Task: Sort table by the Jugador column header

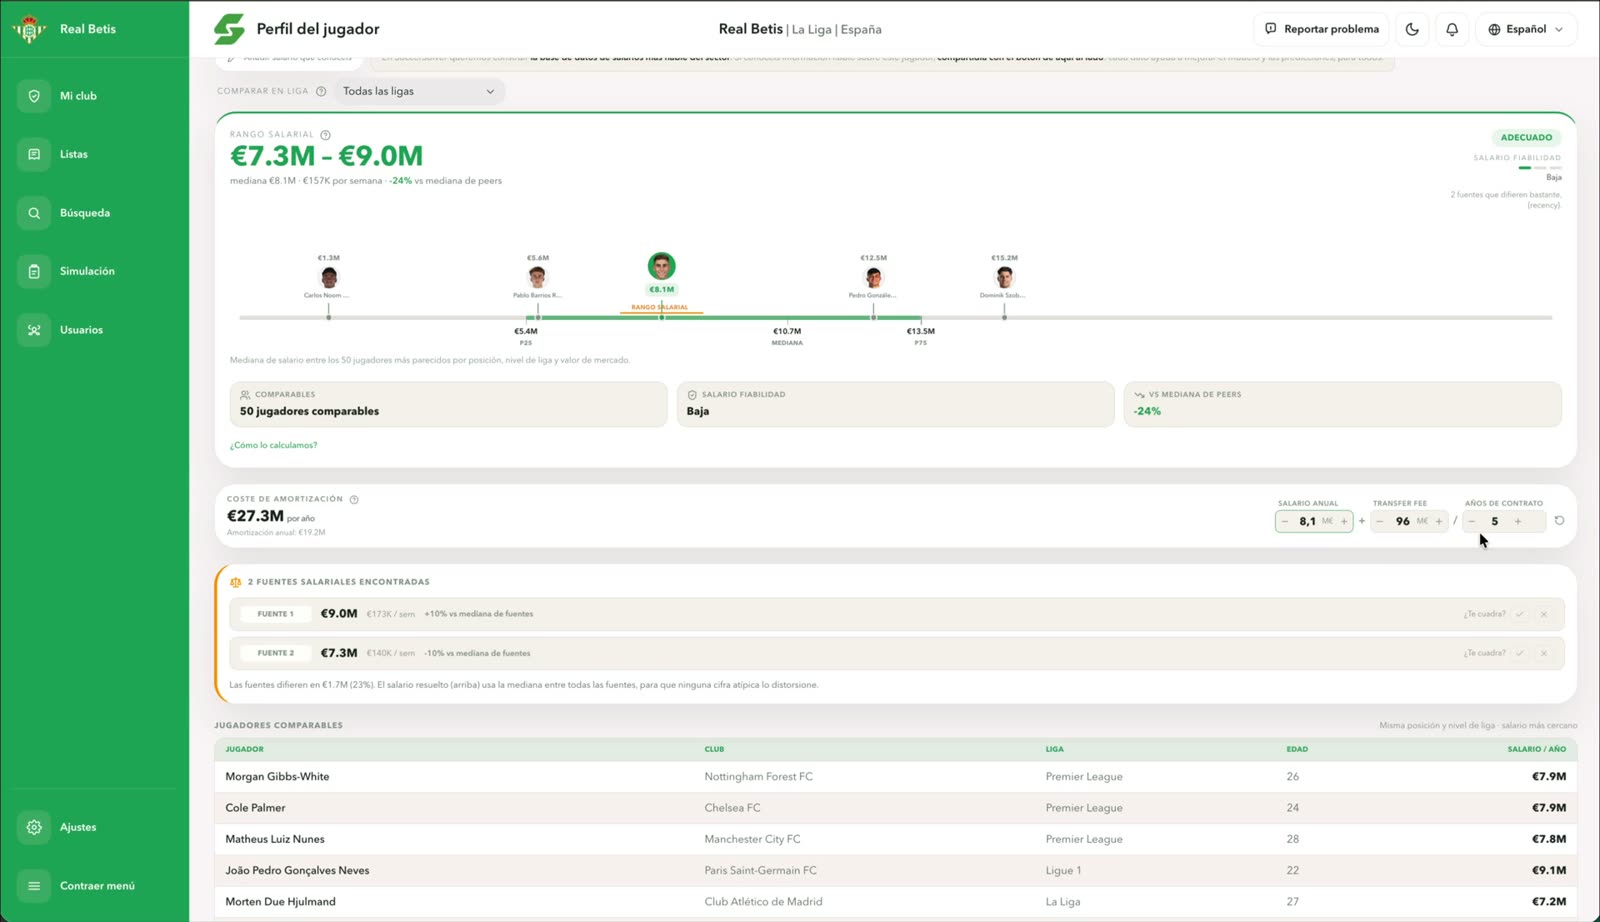Action: tap(245, 749)
